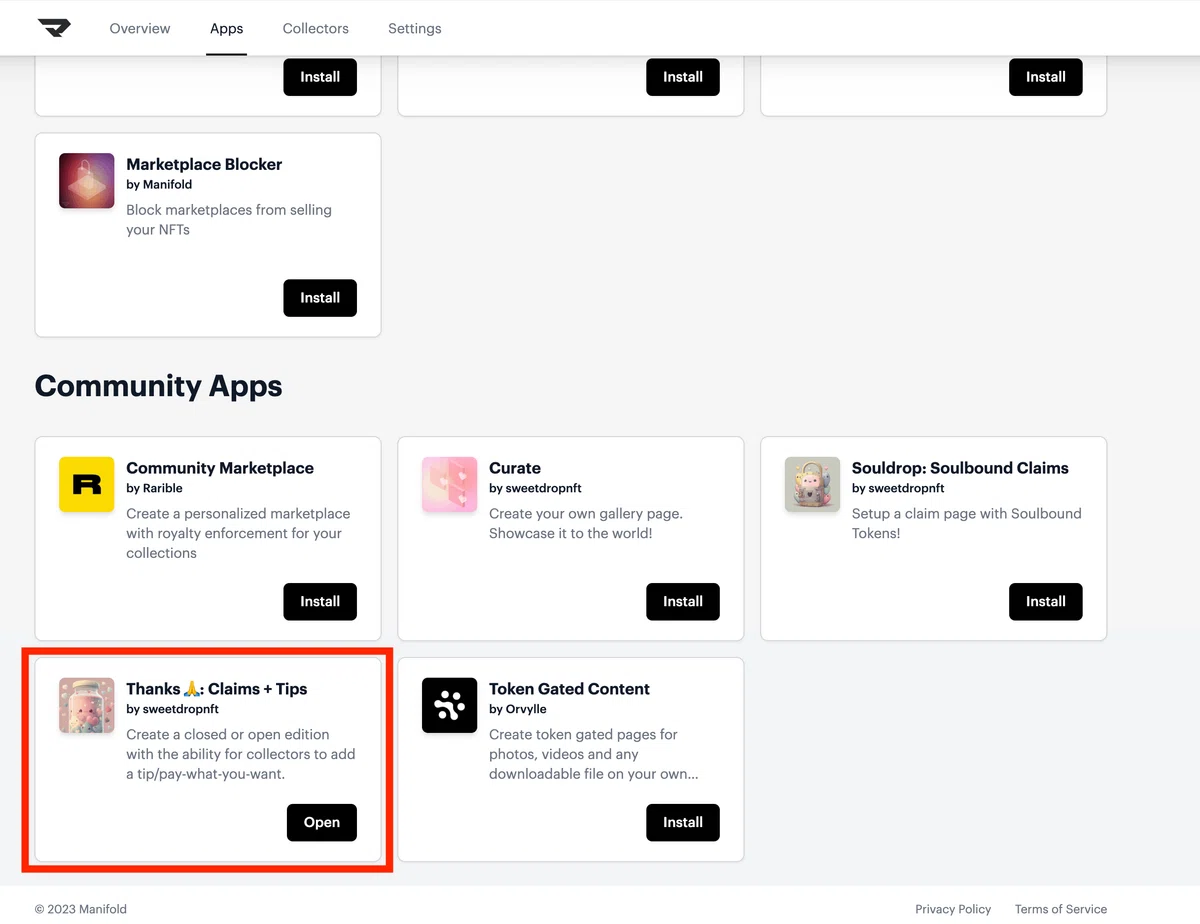Click the Curate app title
Image resolution: width=1200 pixels, height=924 pixels.
[x=515, y=468]
